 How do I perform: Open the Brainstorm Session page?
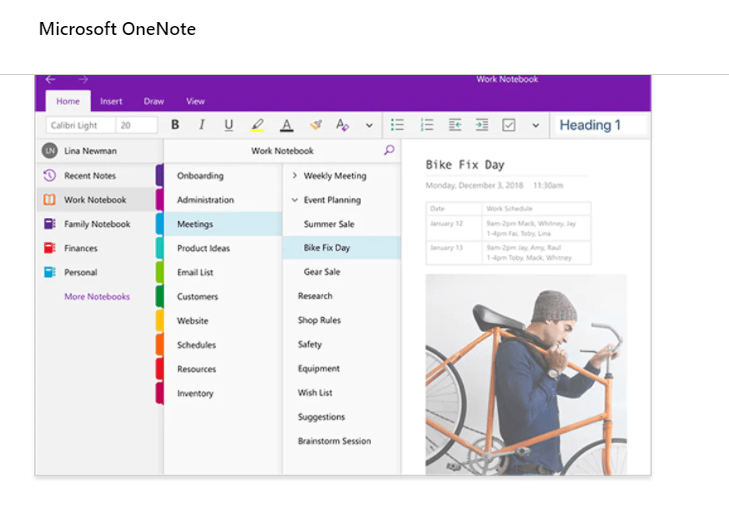pyautogui.click(x=341, y=441)
